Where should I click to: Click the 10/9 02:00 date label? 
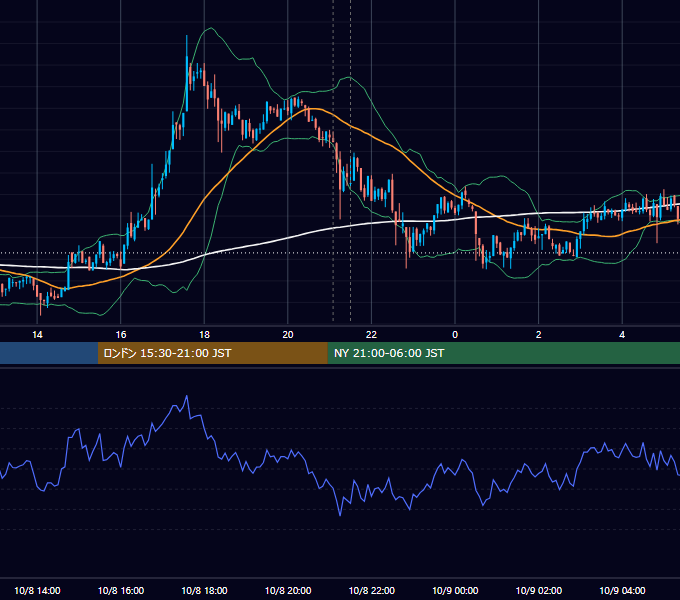tap(539, 591)
